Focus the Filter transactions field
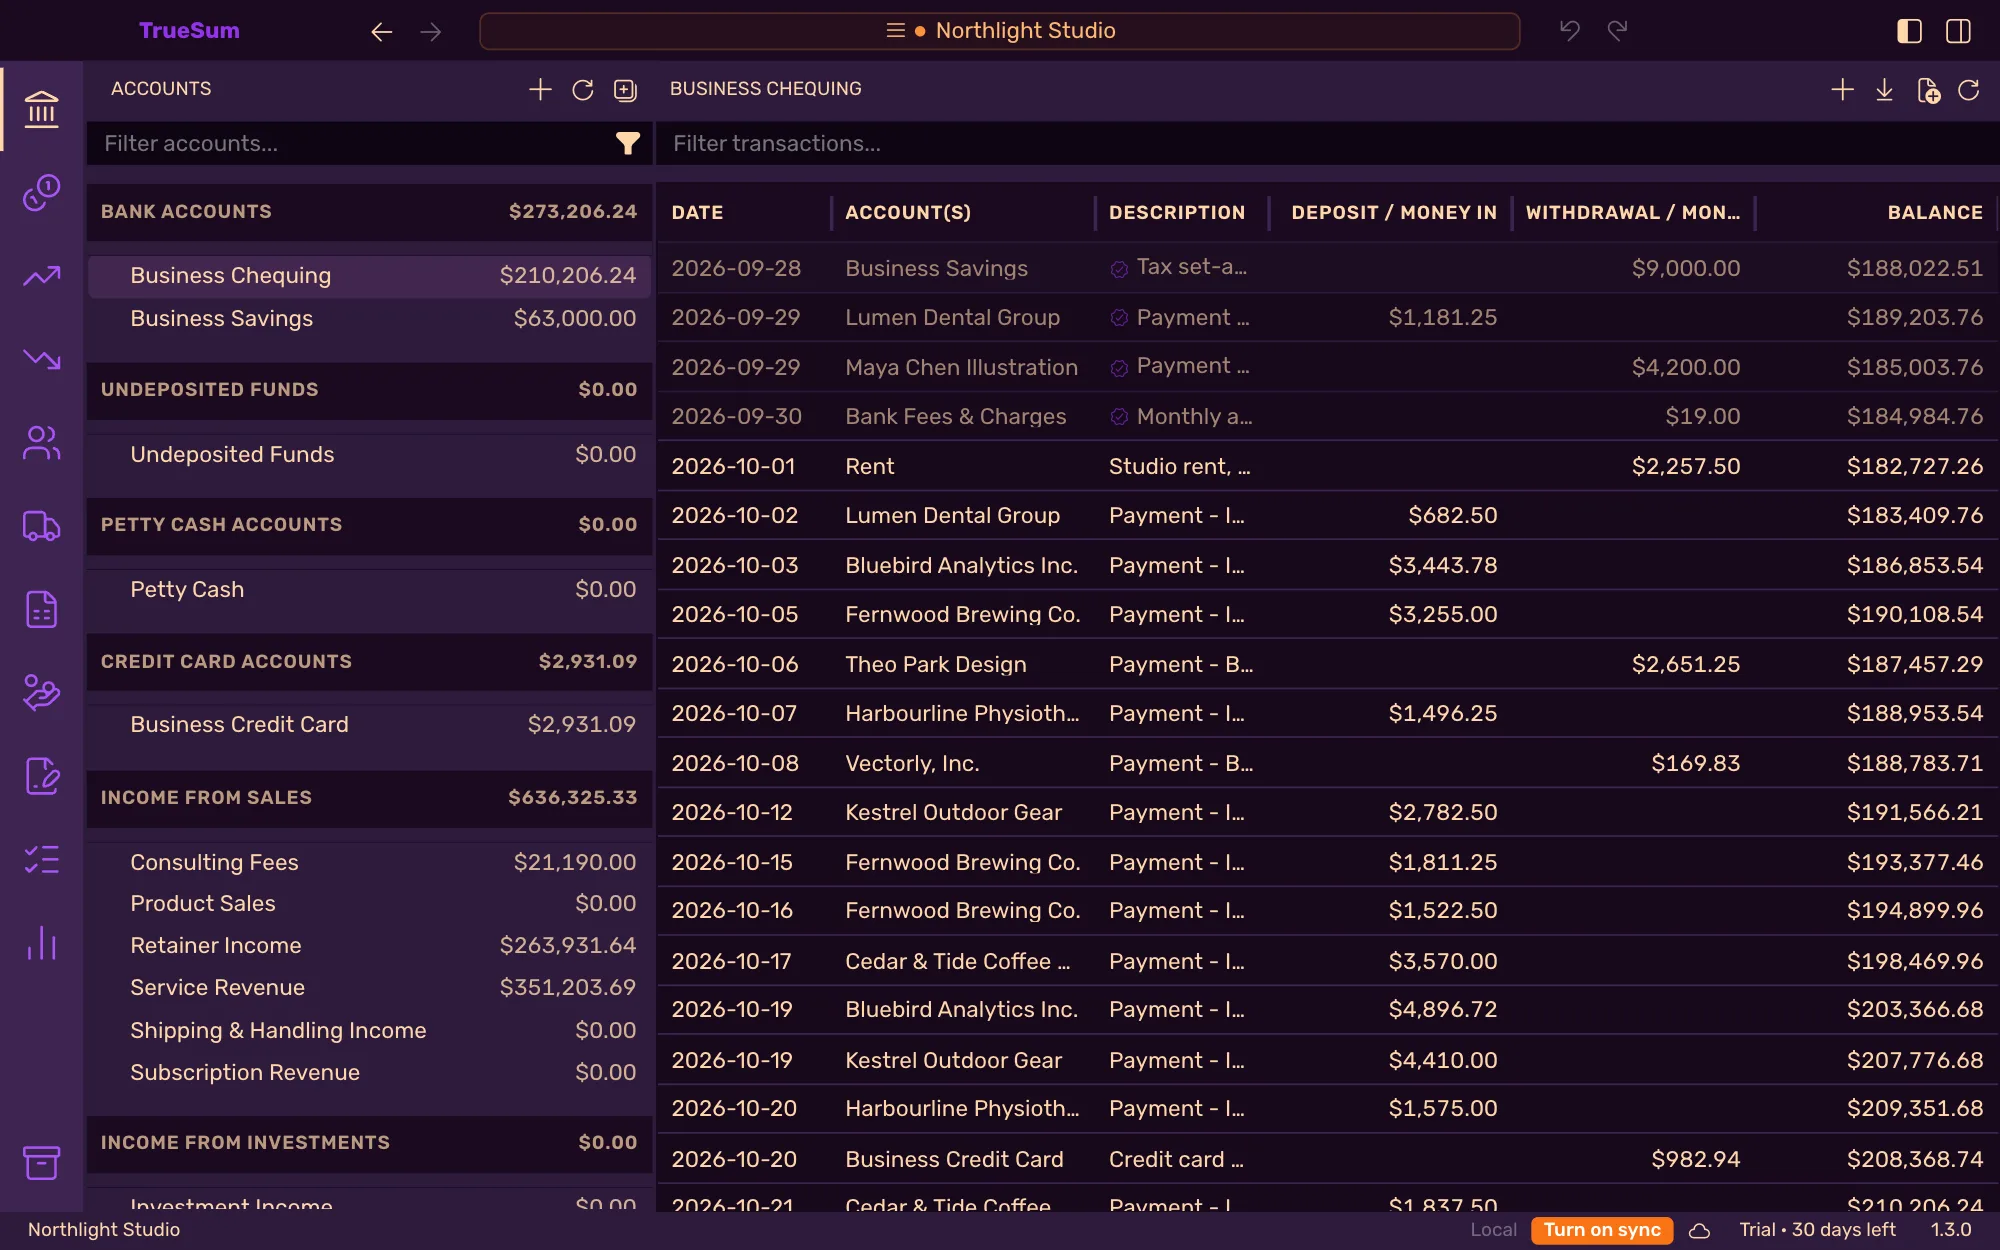 click(x=1328, y=144)
